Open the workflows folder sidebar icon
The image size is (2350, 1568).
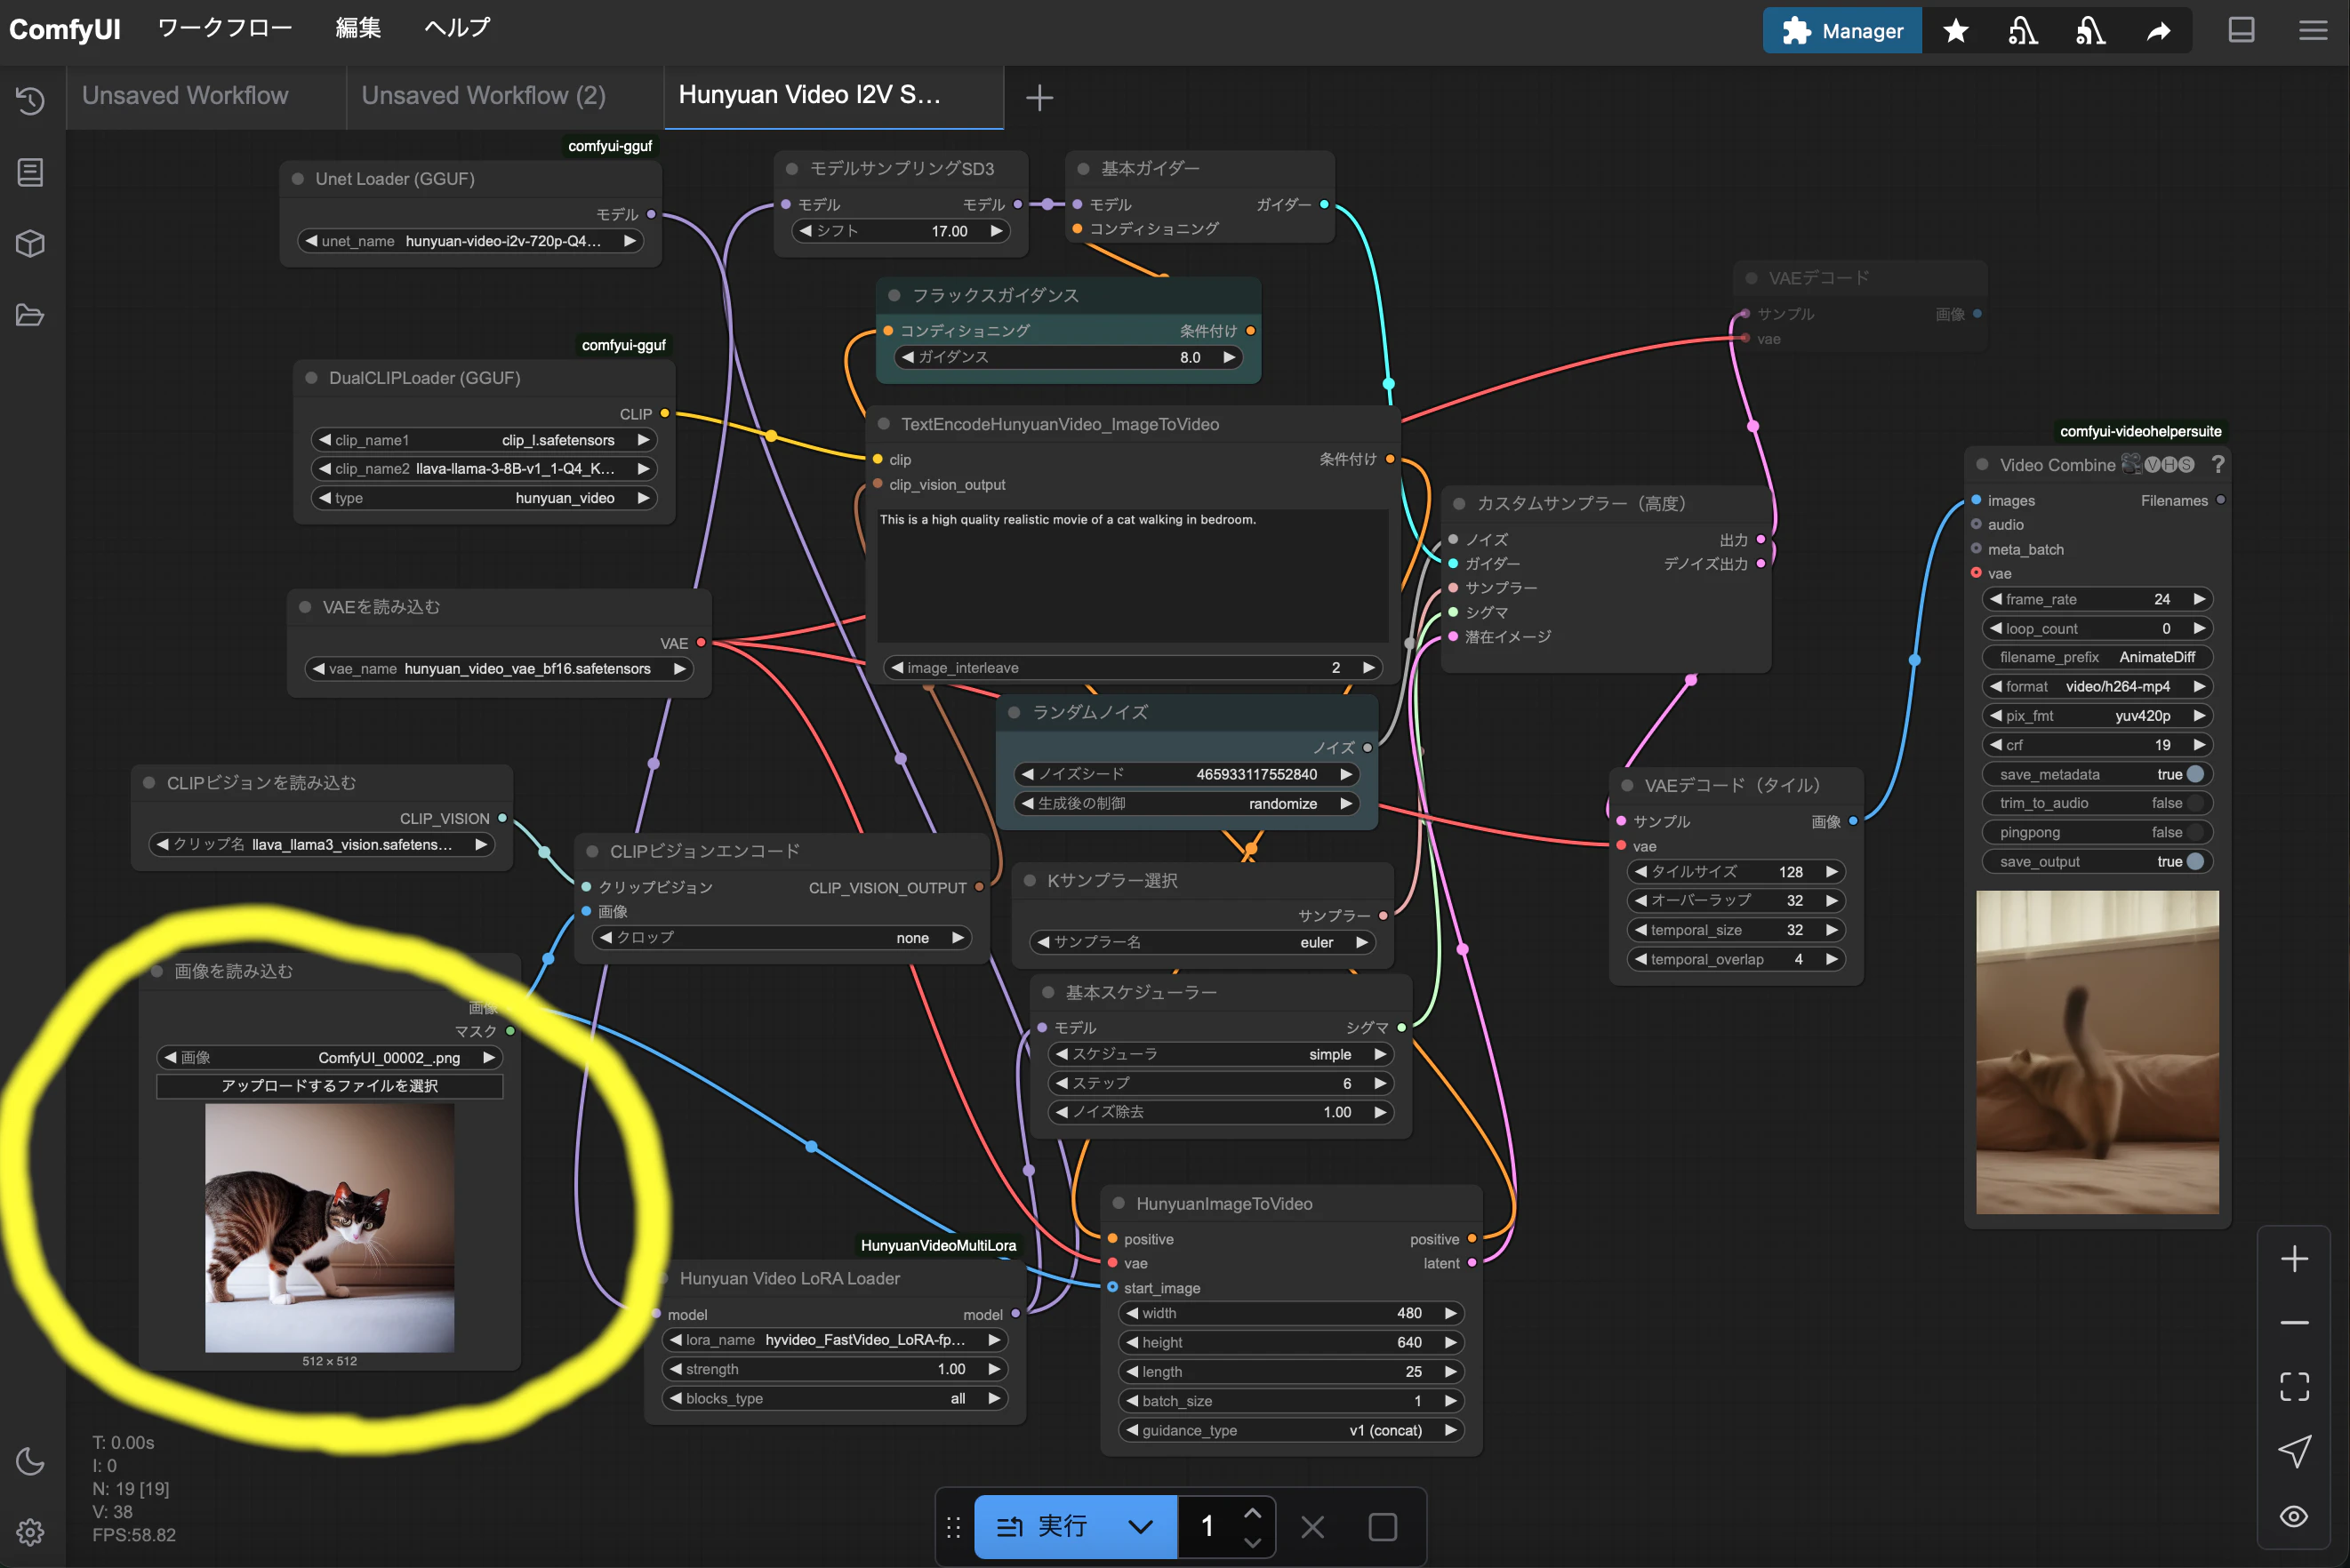point(30,315)
